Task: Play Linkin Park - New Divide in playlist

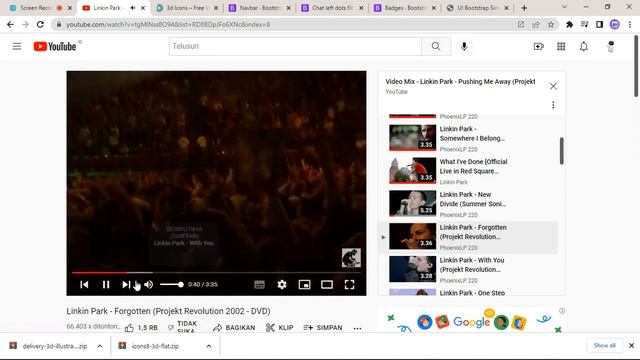Action: coord(468,204)
